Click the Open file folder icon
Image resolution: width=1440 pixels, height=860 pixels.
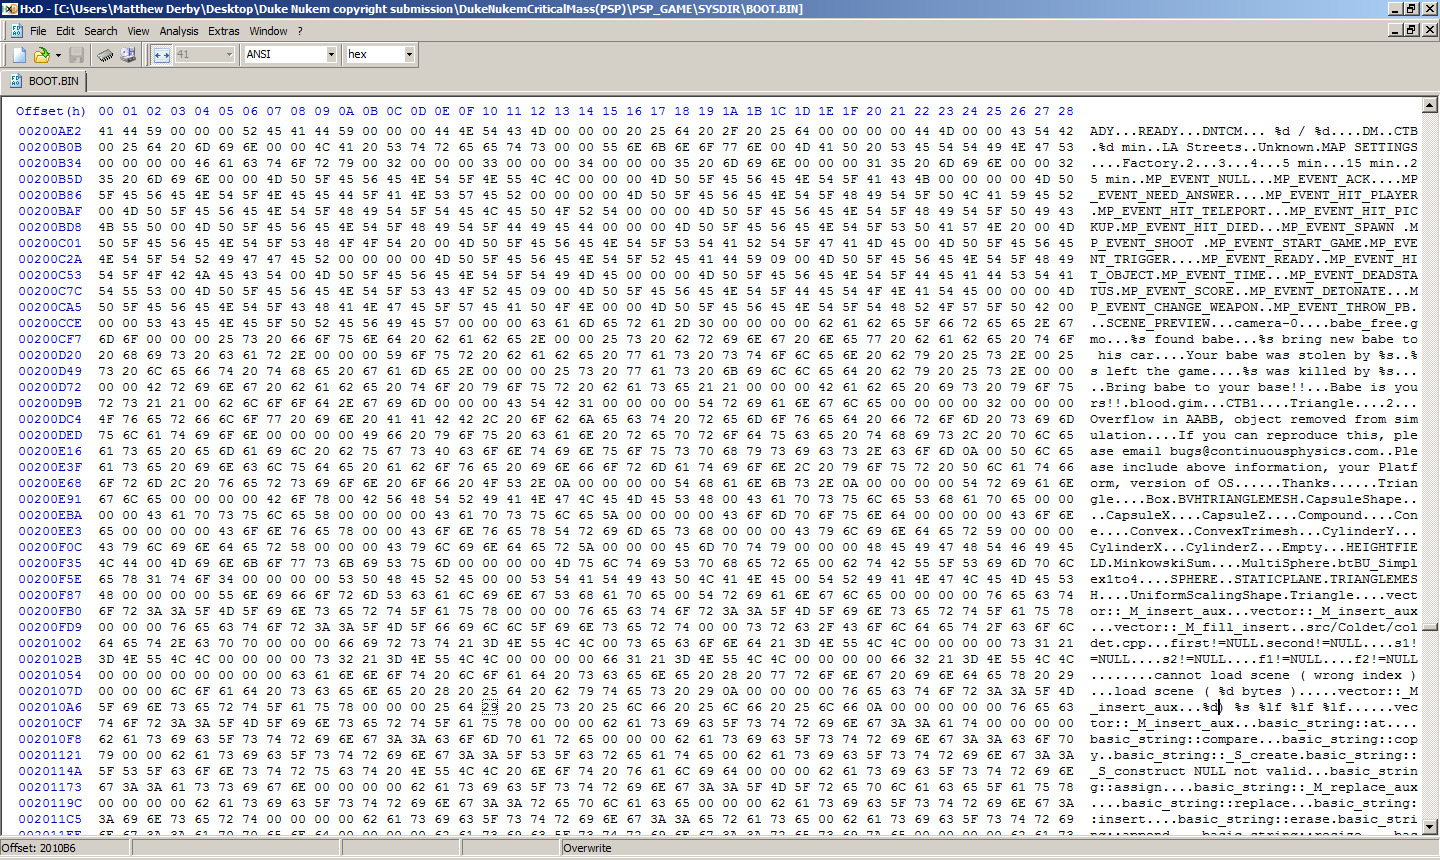click(x=41, y=55)
